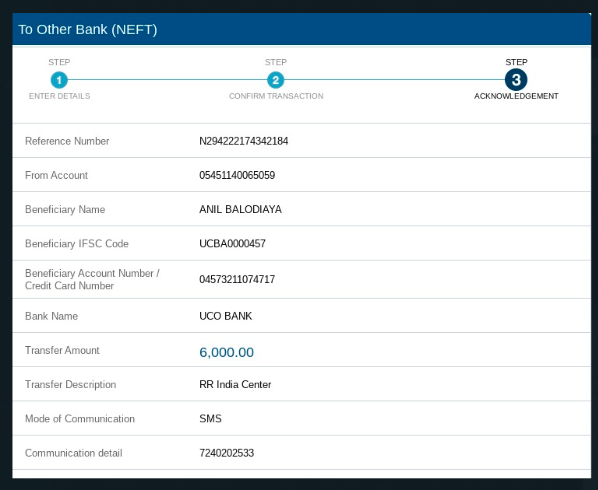The image size is (598, 490).
Task: Click the Reference Number label
Action: click(x=67, y=141)
